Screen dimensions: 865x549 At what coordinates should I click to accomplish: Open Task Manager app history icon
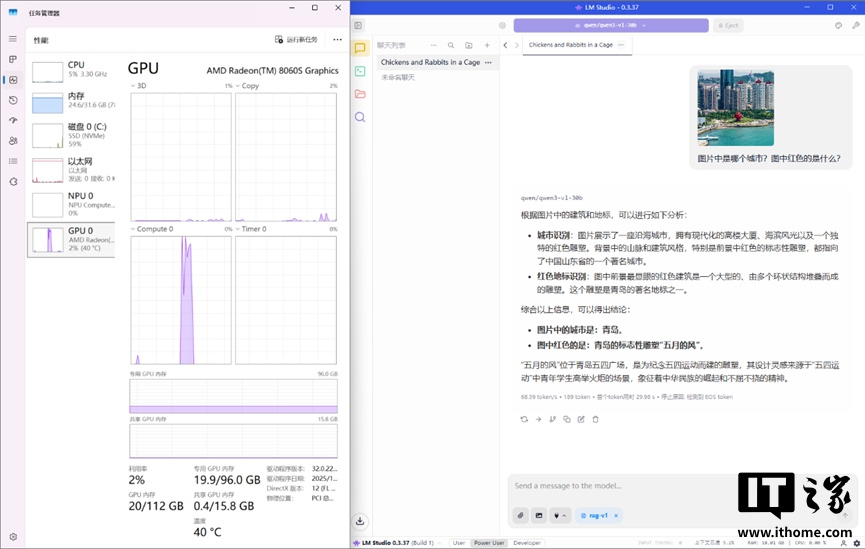point(13,100)
